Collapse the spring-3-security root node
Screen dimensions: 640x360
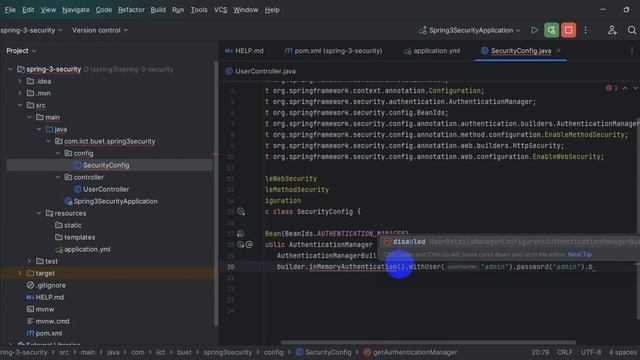pyautogui.click(x=10, y=69)
